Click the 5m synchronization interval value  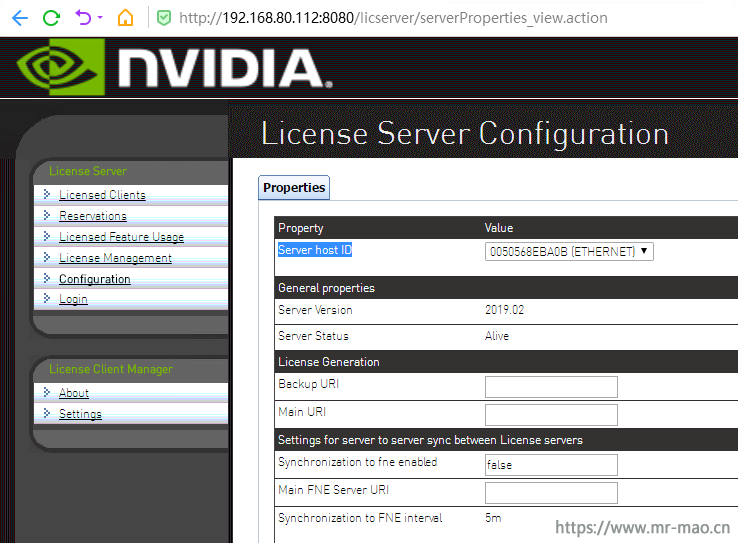tap(493, 518)
